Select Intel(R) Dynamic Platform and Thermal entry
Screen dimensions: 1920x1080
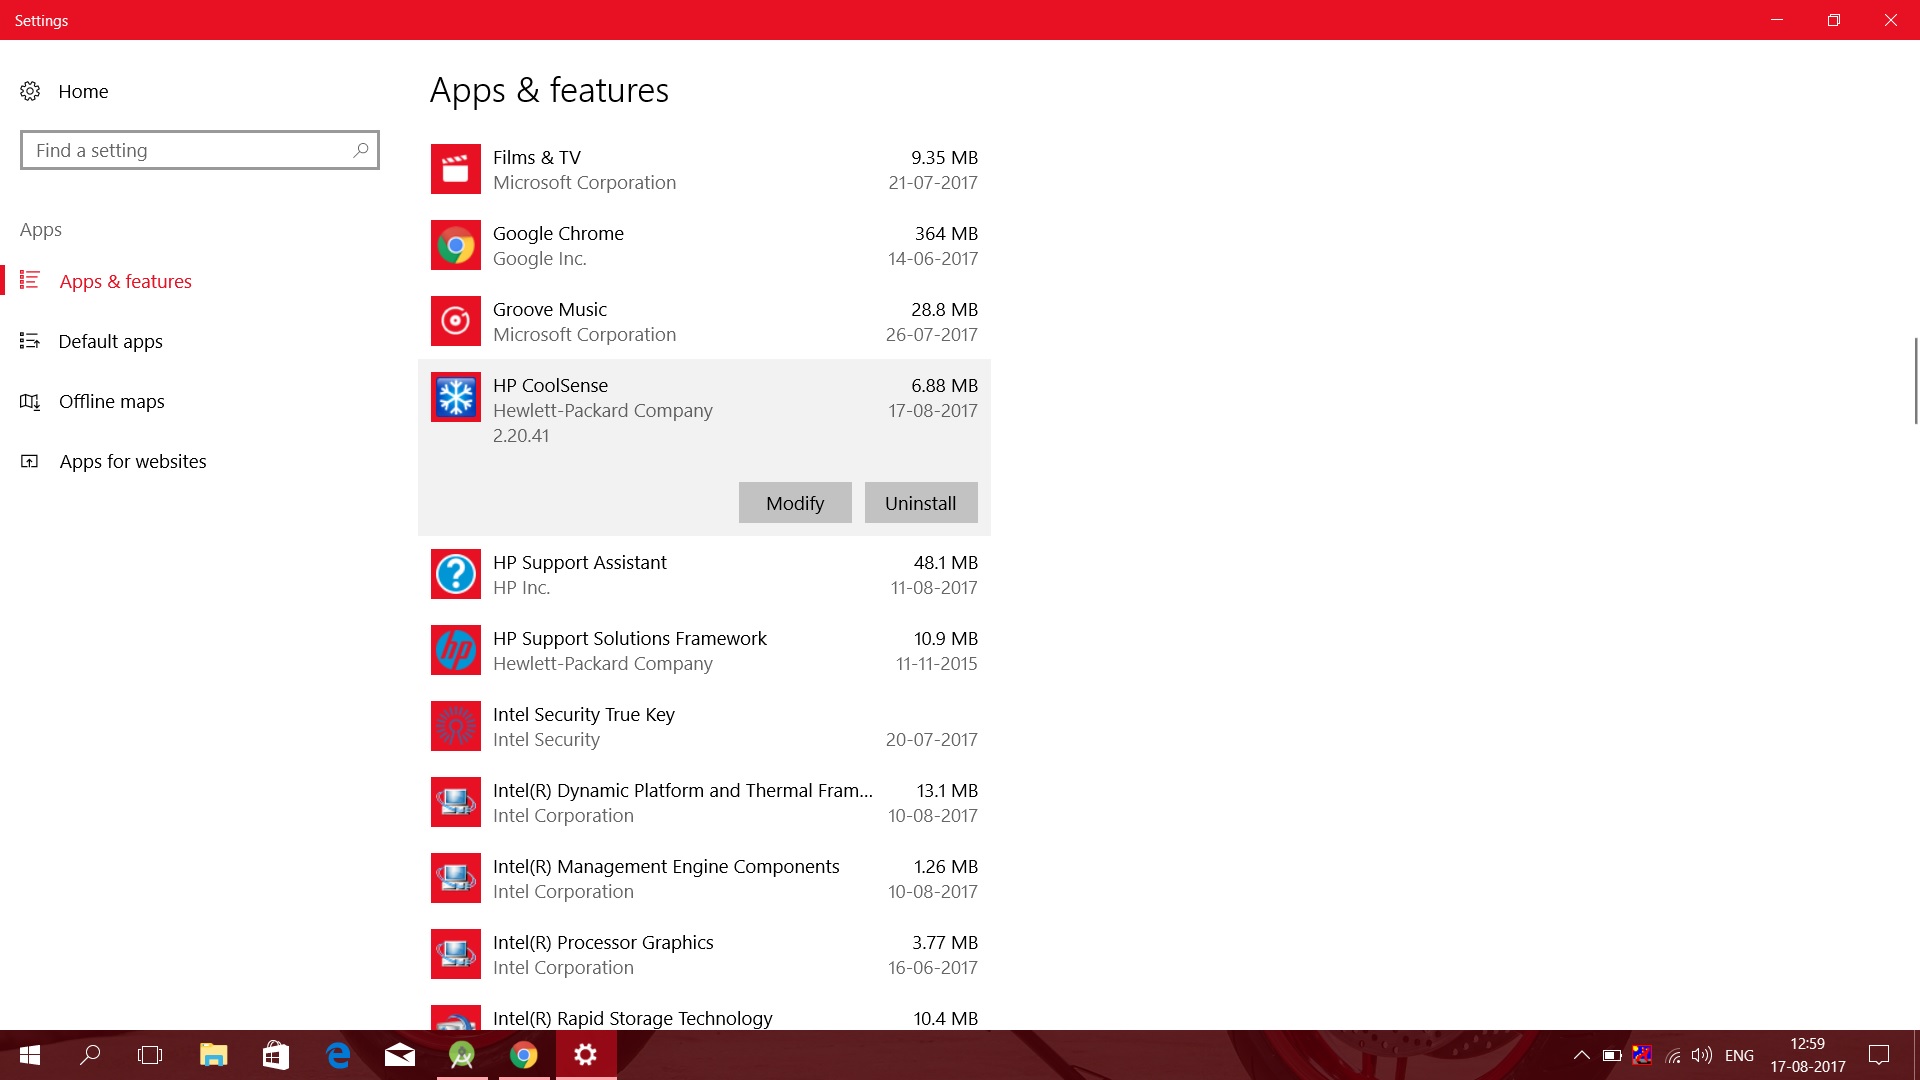point(683,790)
